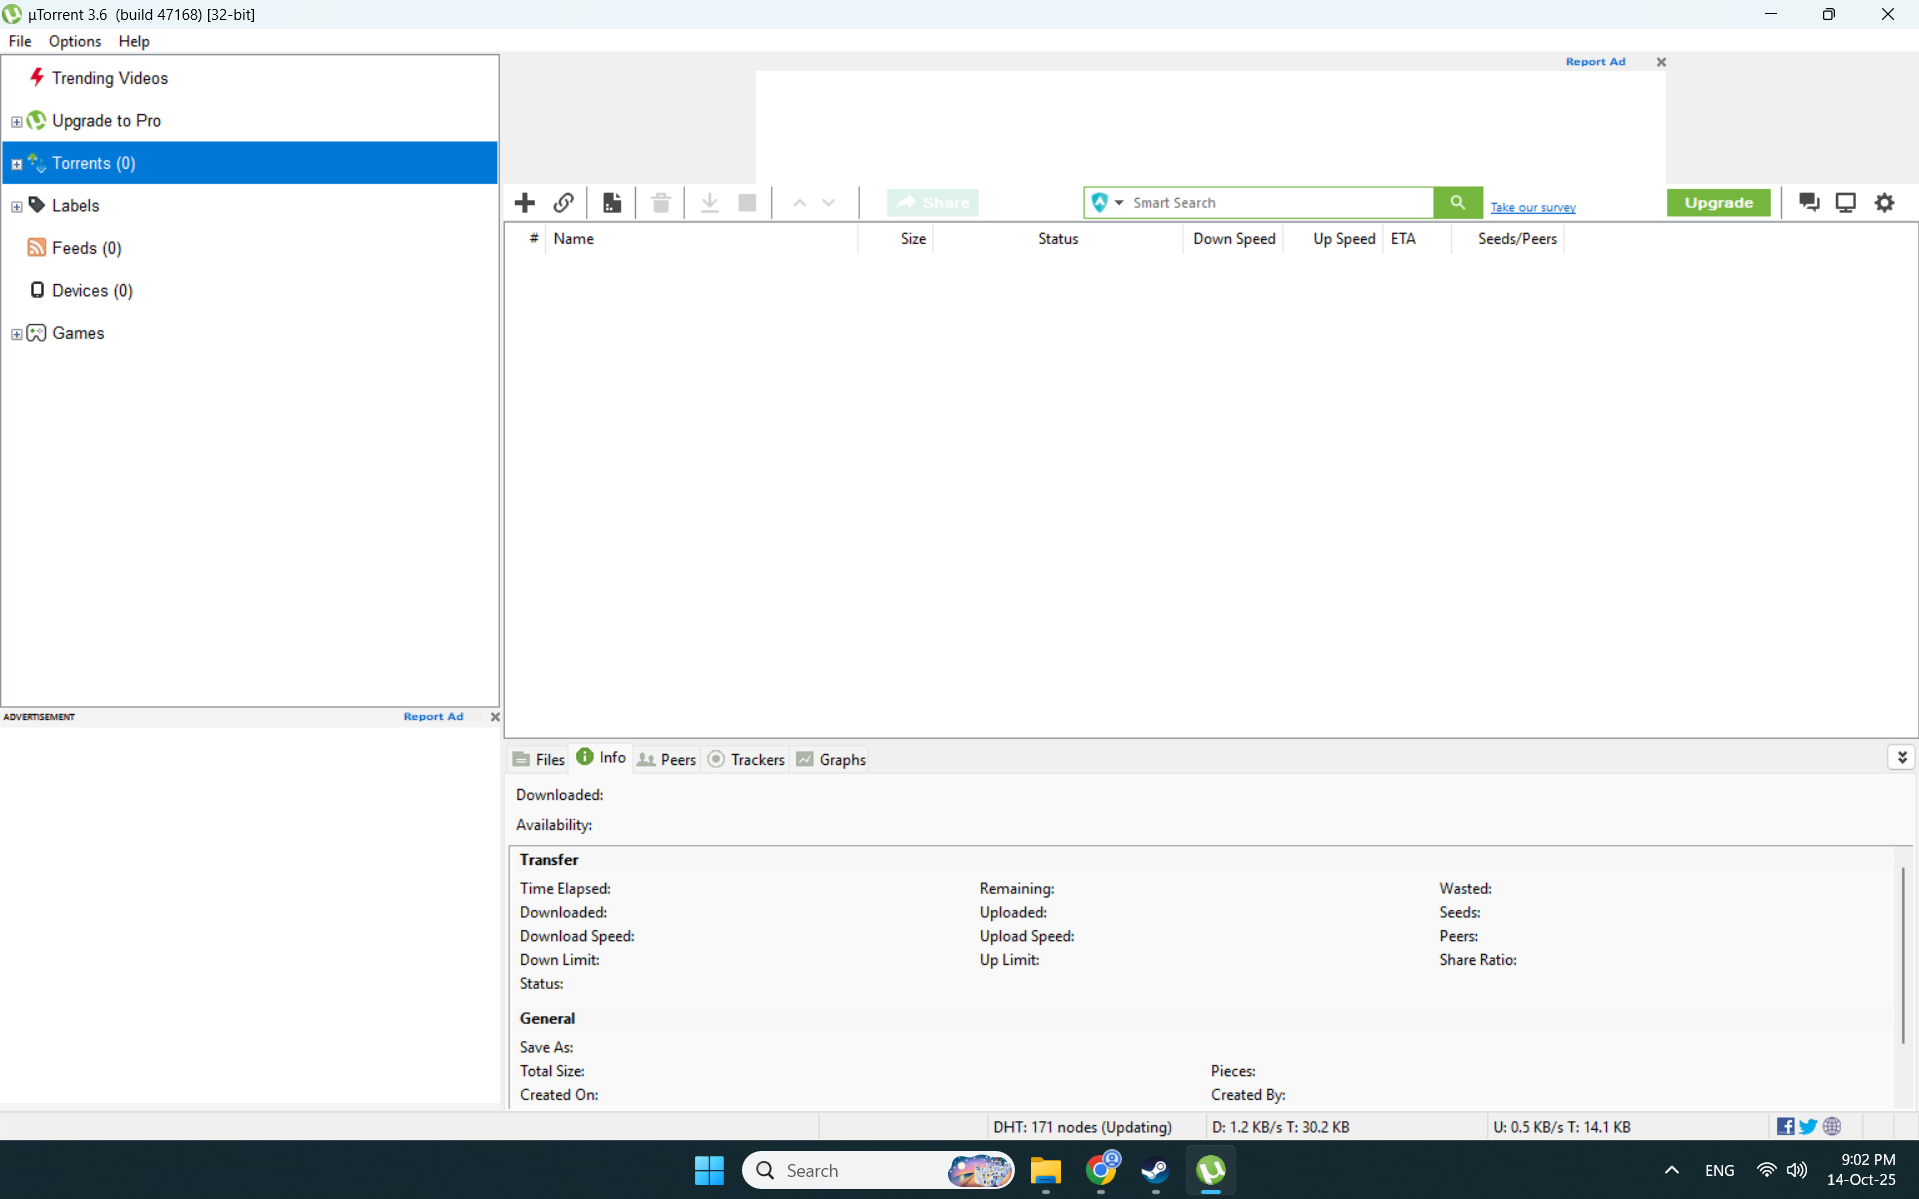The width and height of the screenshot is (1919, 1199).
Task: Click the green Upgrade button
Action: tap(1718, 203)
